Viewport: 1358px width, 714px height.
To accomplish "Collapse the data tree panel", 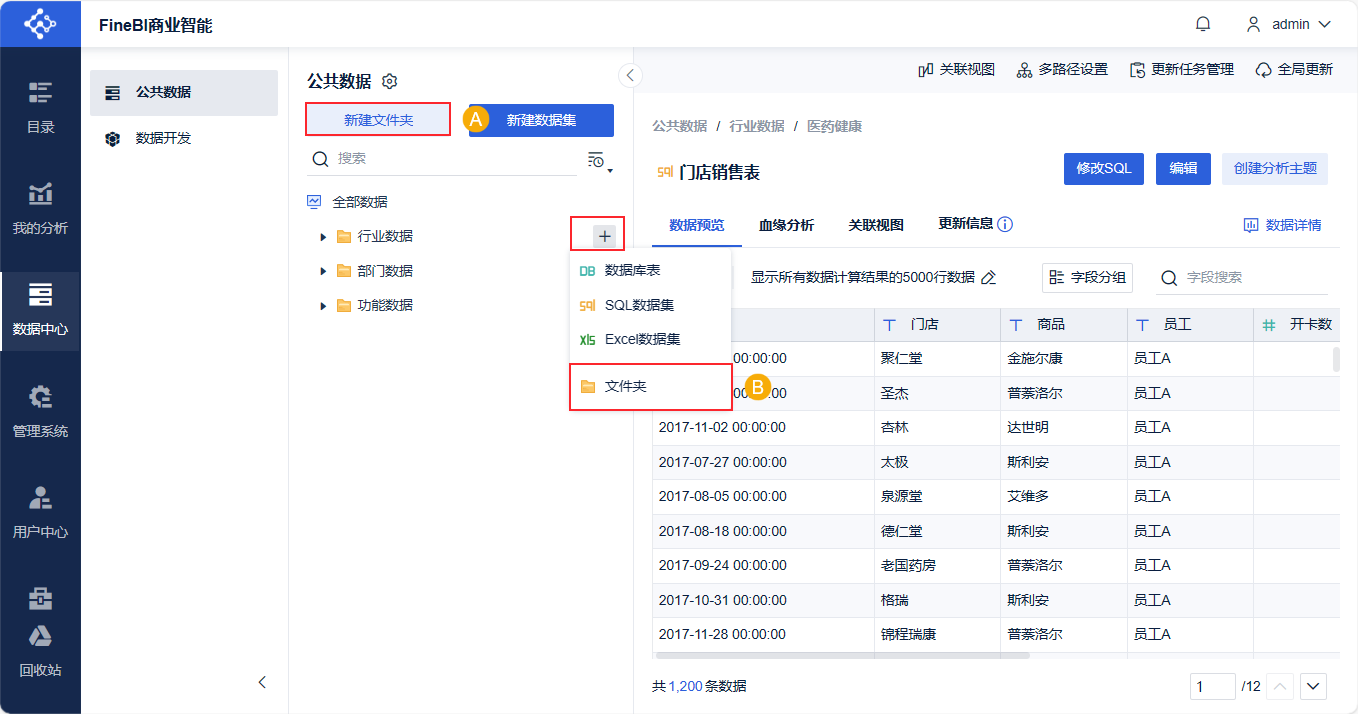I will (631, 75).
